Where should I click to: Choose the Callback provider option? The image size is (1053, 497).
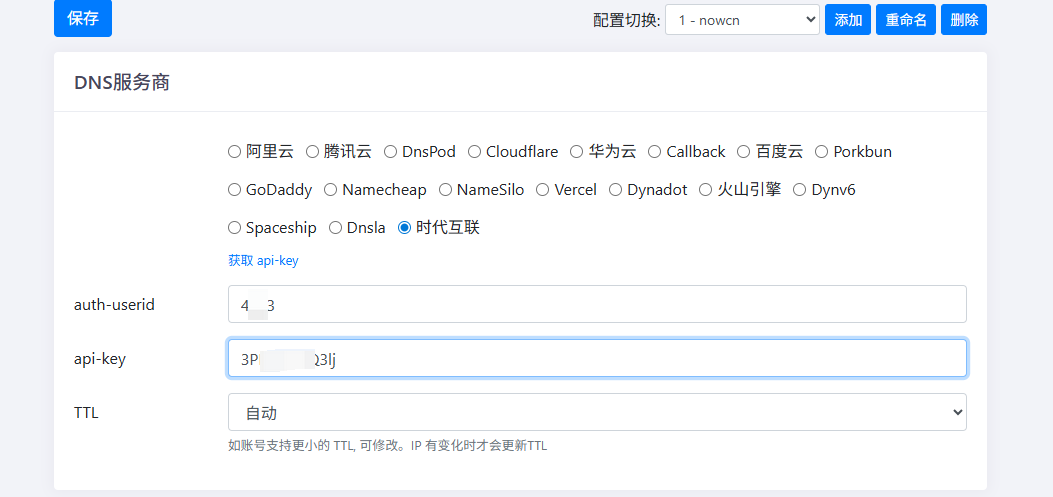[655, 152]
